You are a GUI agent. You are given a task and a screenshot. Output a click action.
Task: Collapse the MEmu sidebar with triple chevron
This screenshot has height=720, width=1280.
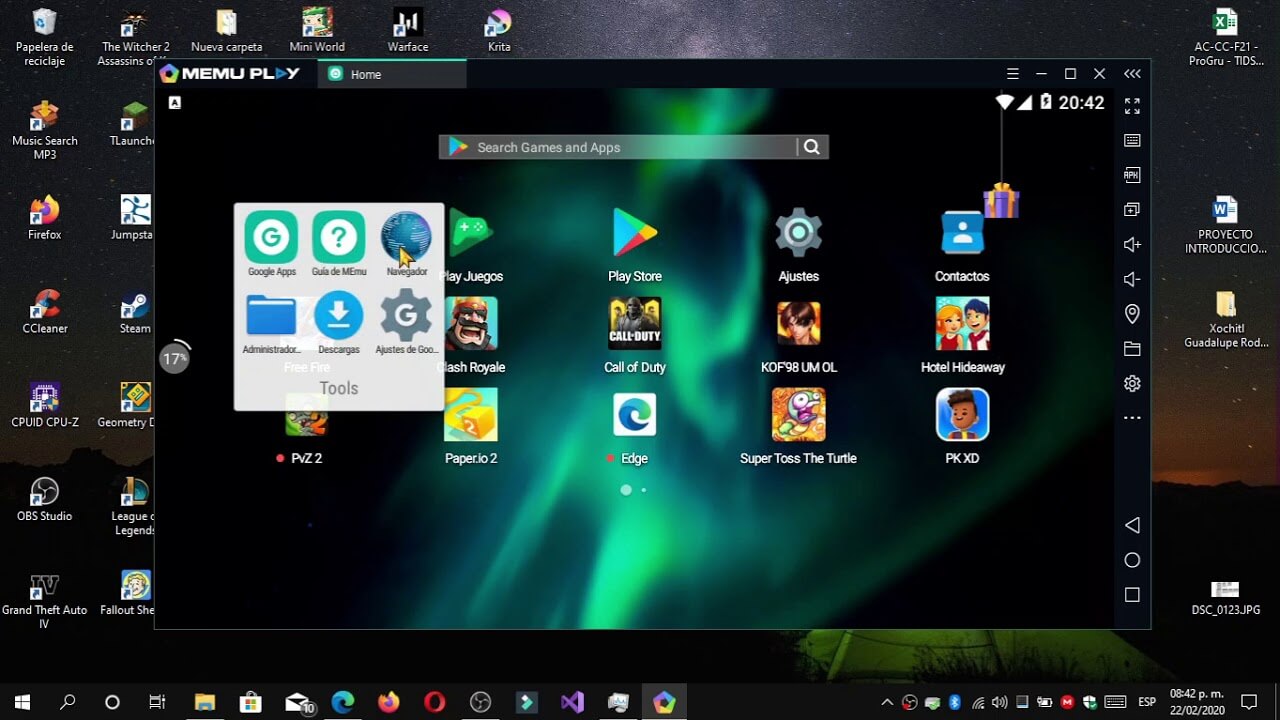click(1132, 74)
